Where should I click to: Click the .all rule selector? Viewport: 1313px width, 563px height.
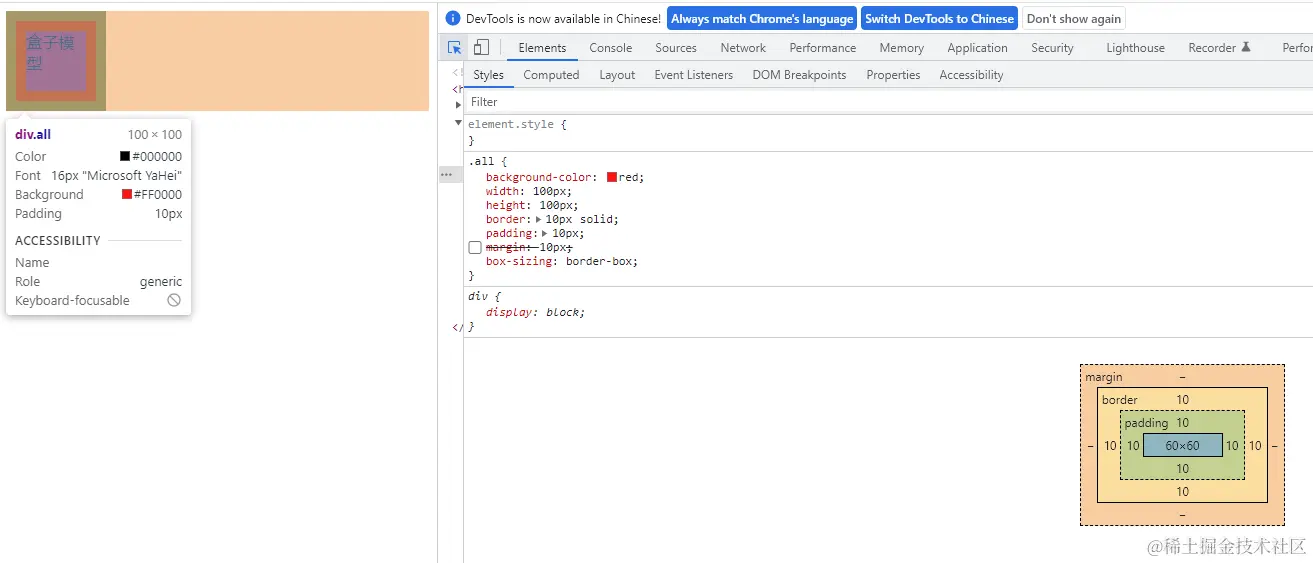[483, 161]
